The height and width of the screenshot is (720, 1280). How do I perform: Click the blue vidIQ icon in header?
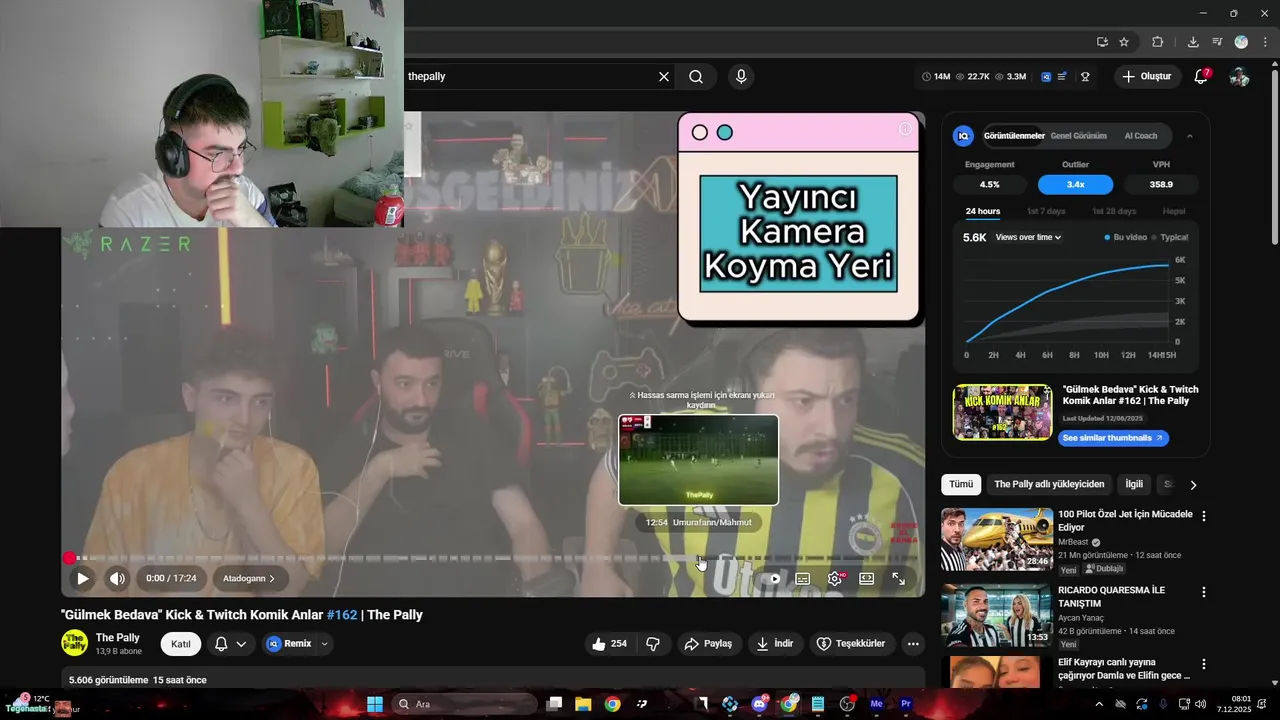point(1046,76)
